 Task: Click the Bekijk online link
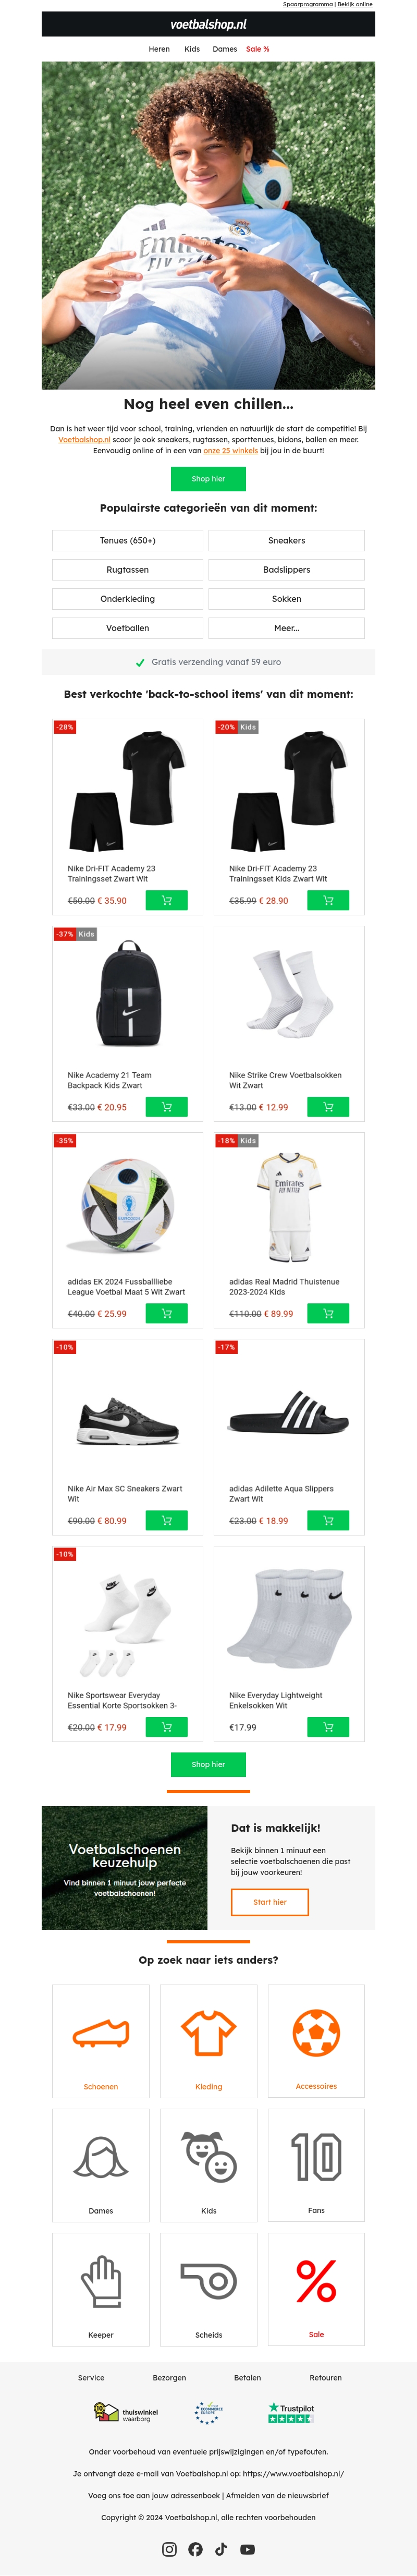pos(355,4)
